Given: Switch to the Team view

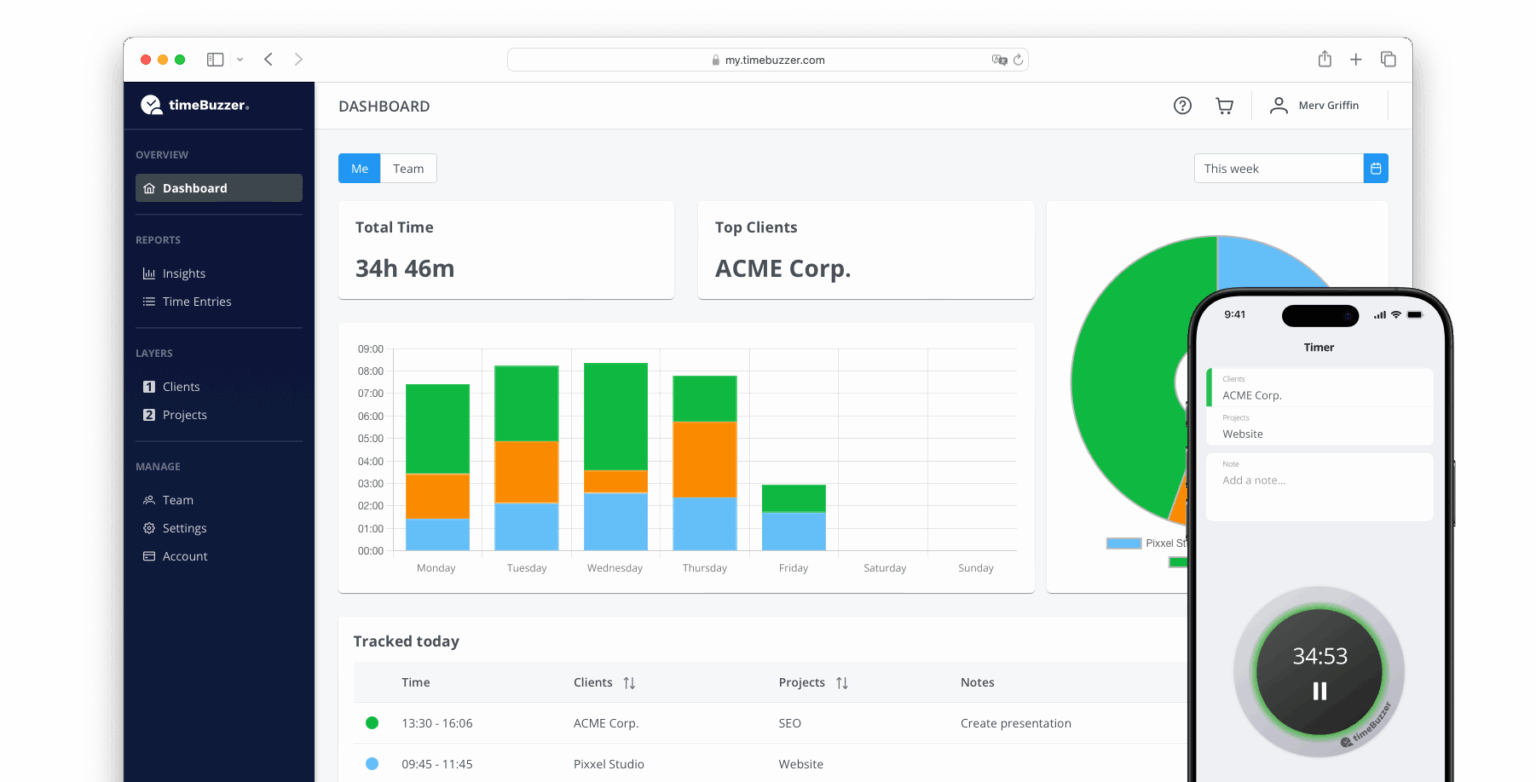Looking at the screenshot, I should [x=408, y=168].
